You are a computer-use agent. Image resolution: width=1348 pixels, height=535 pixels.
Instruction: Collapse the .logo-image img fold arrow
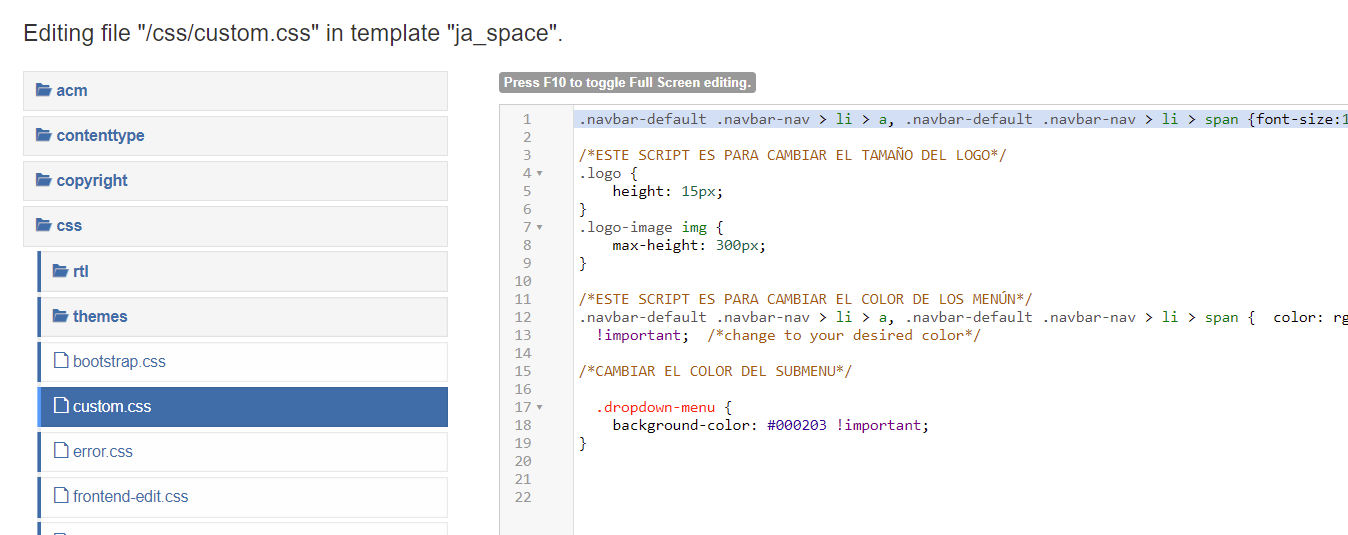click(x=540, y=227)
